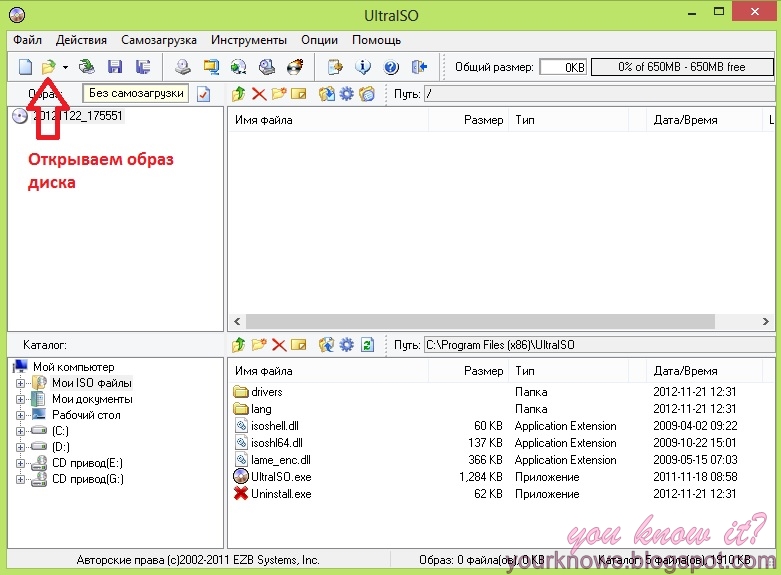Open the Опции menu

[x=319, y=40]
